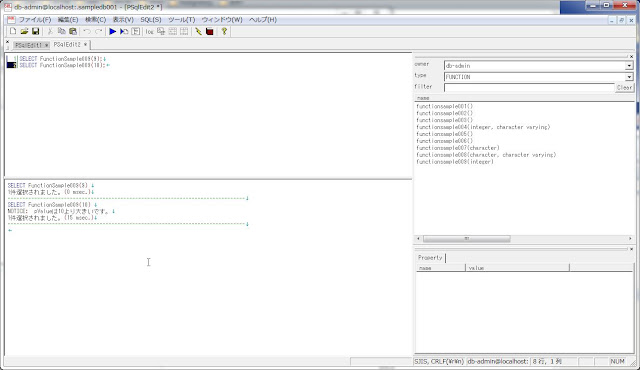Select the Property tab
640x370 pixels.
pos(430,258)
